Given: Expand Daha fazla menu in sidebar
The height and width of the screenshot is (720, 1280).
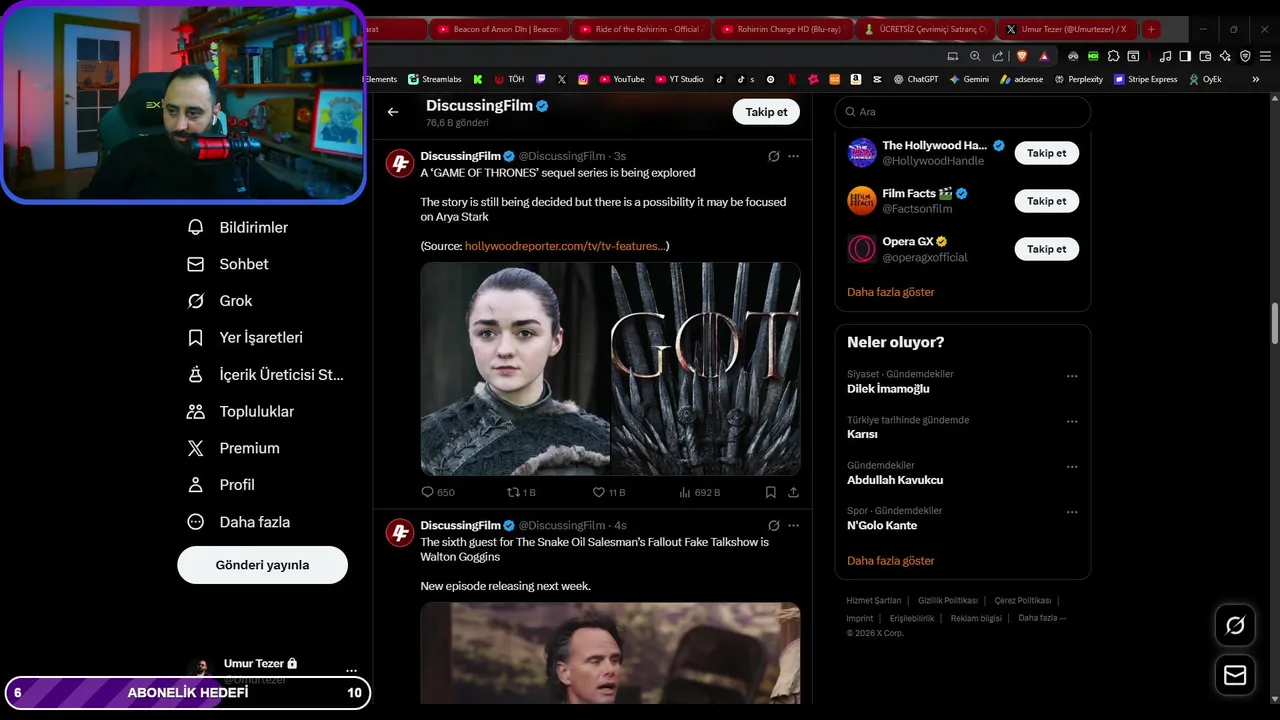Looking at the screenshot, I should (238, 522).
